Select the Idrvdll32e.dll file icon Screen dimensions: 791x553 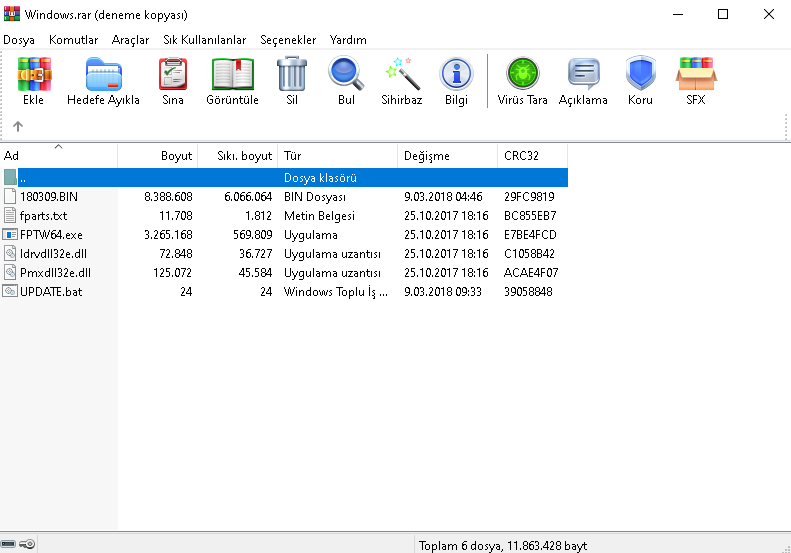click(x=10, y=253)
